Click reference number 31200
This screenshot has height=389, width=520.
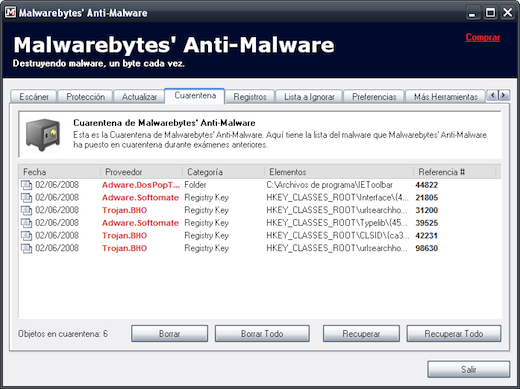pyautogui.click(x=427, y=210)
